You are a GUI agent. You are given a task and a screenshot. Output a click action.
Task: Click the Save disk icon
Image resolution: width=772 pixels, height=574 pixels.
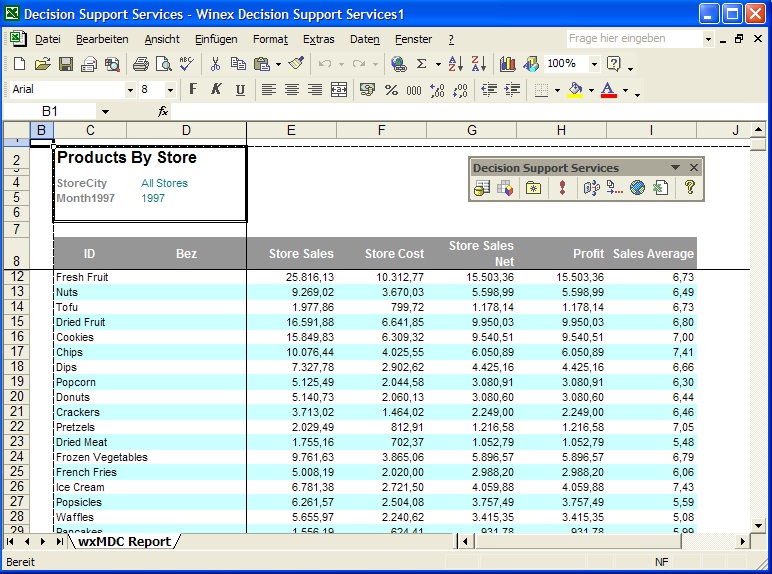click(65, 64)
